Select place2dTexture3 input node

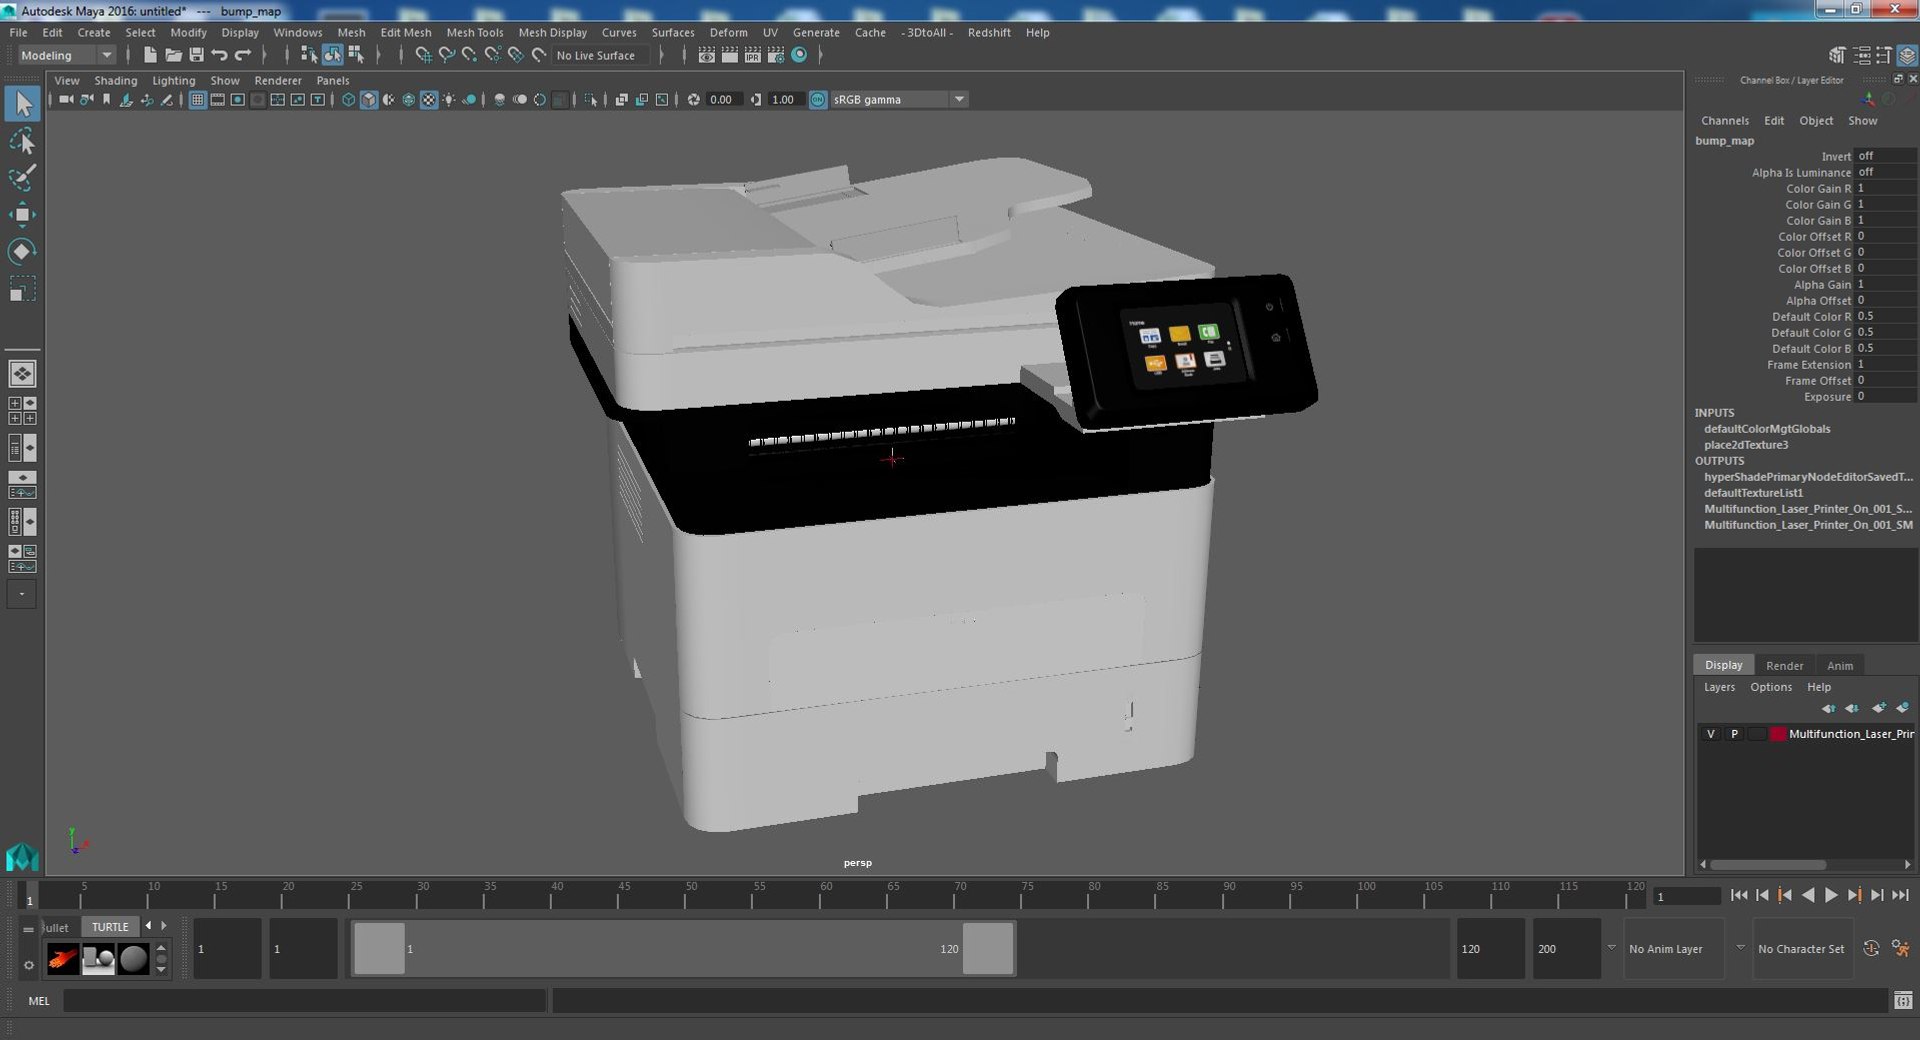pos(1745,445)
